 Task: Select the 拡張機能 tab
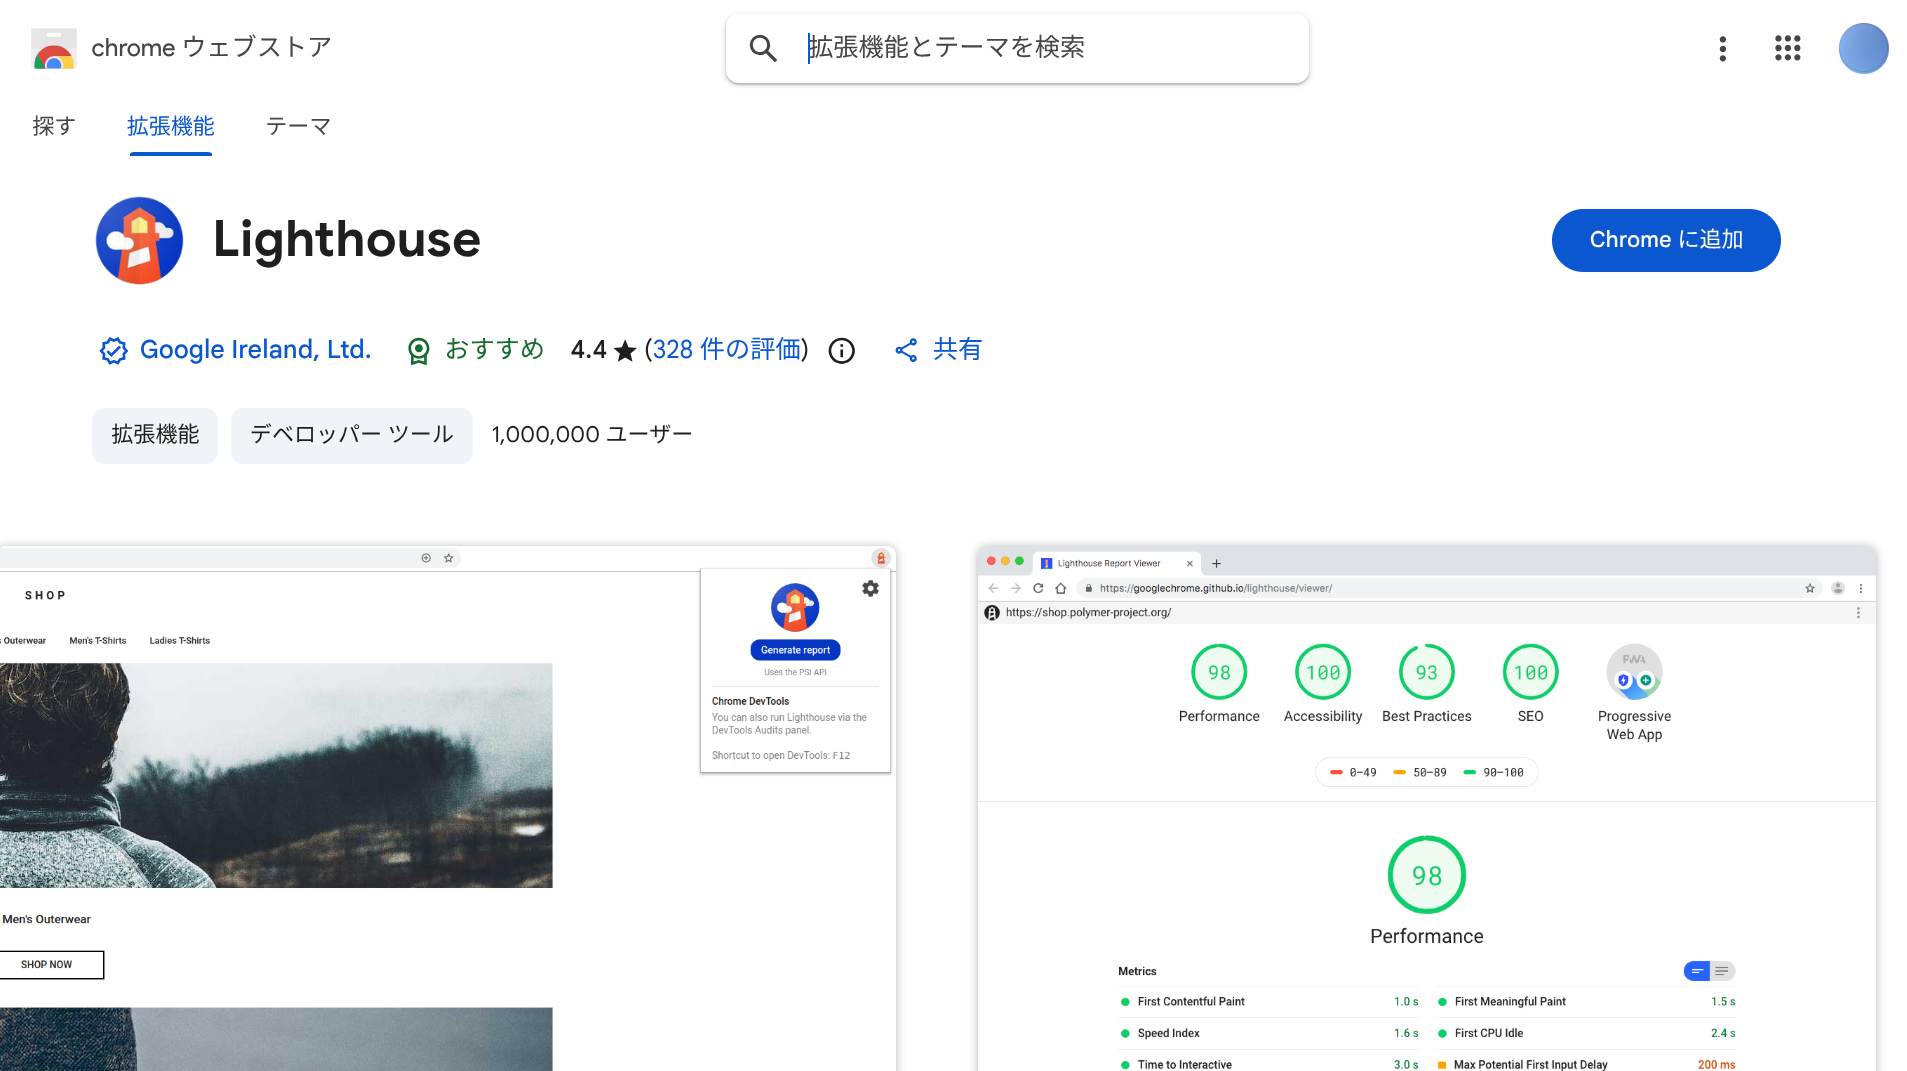point(171,126)
